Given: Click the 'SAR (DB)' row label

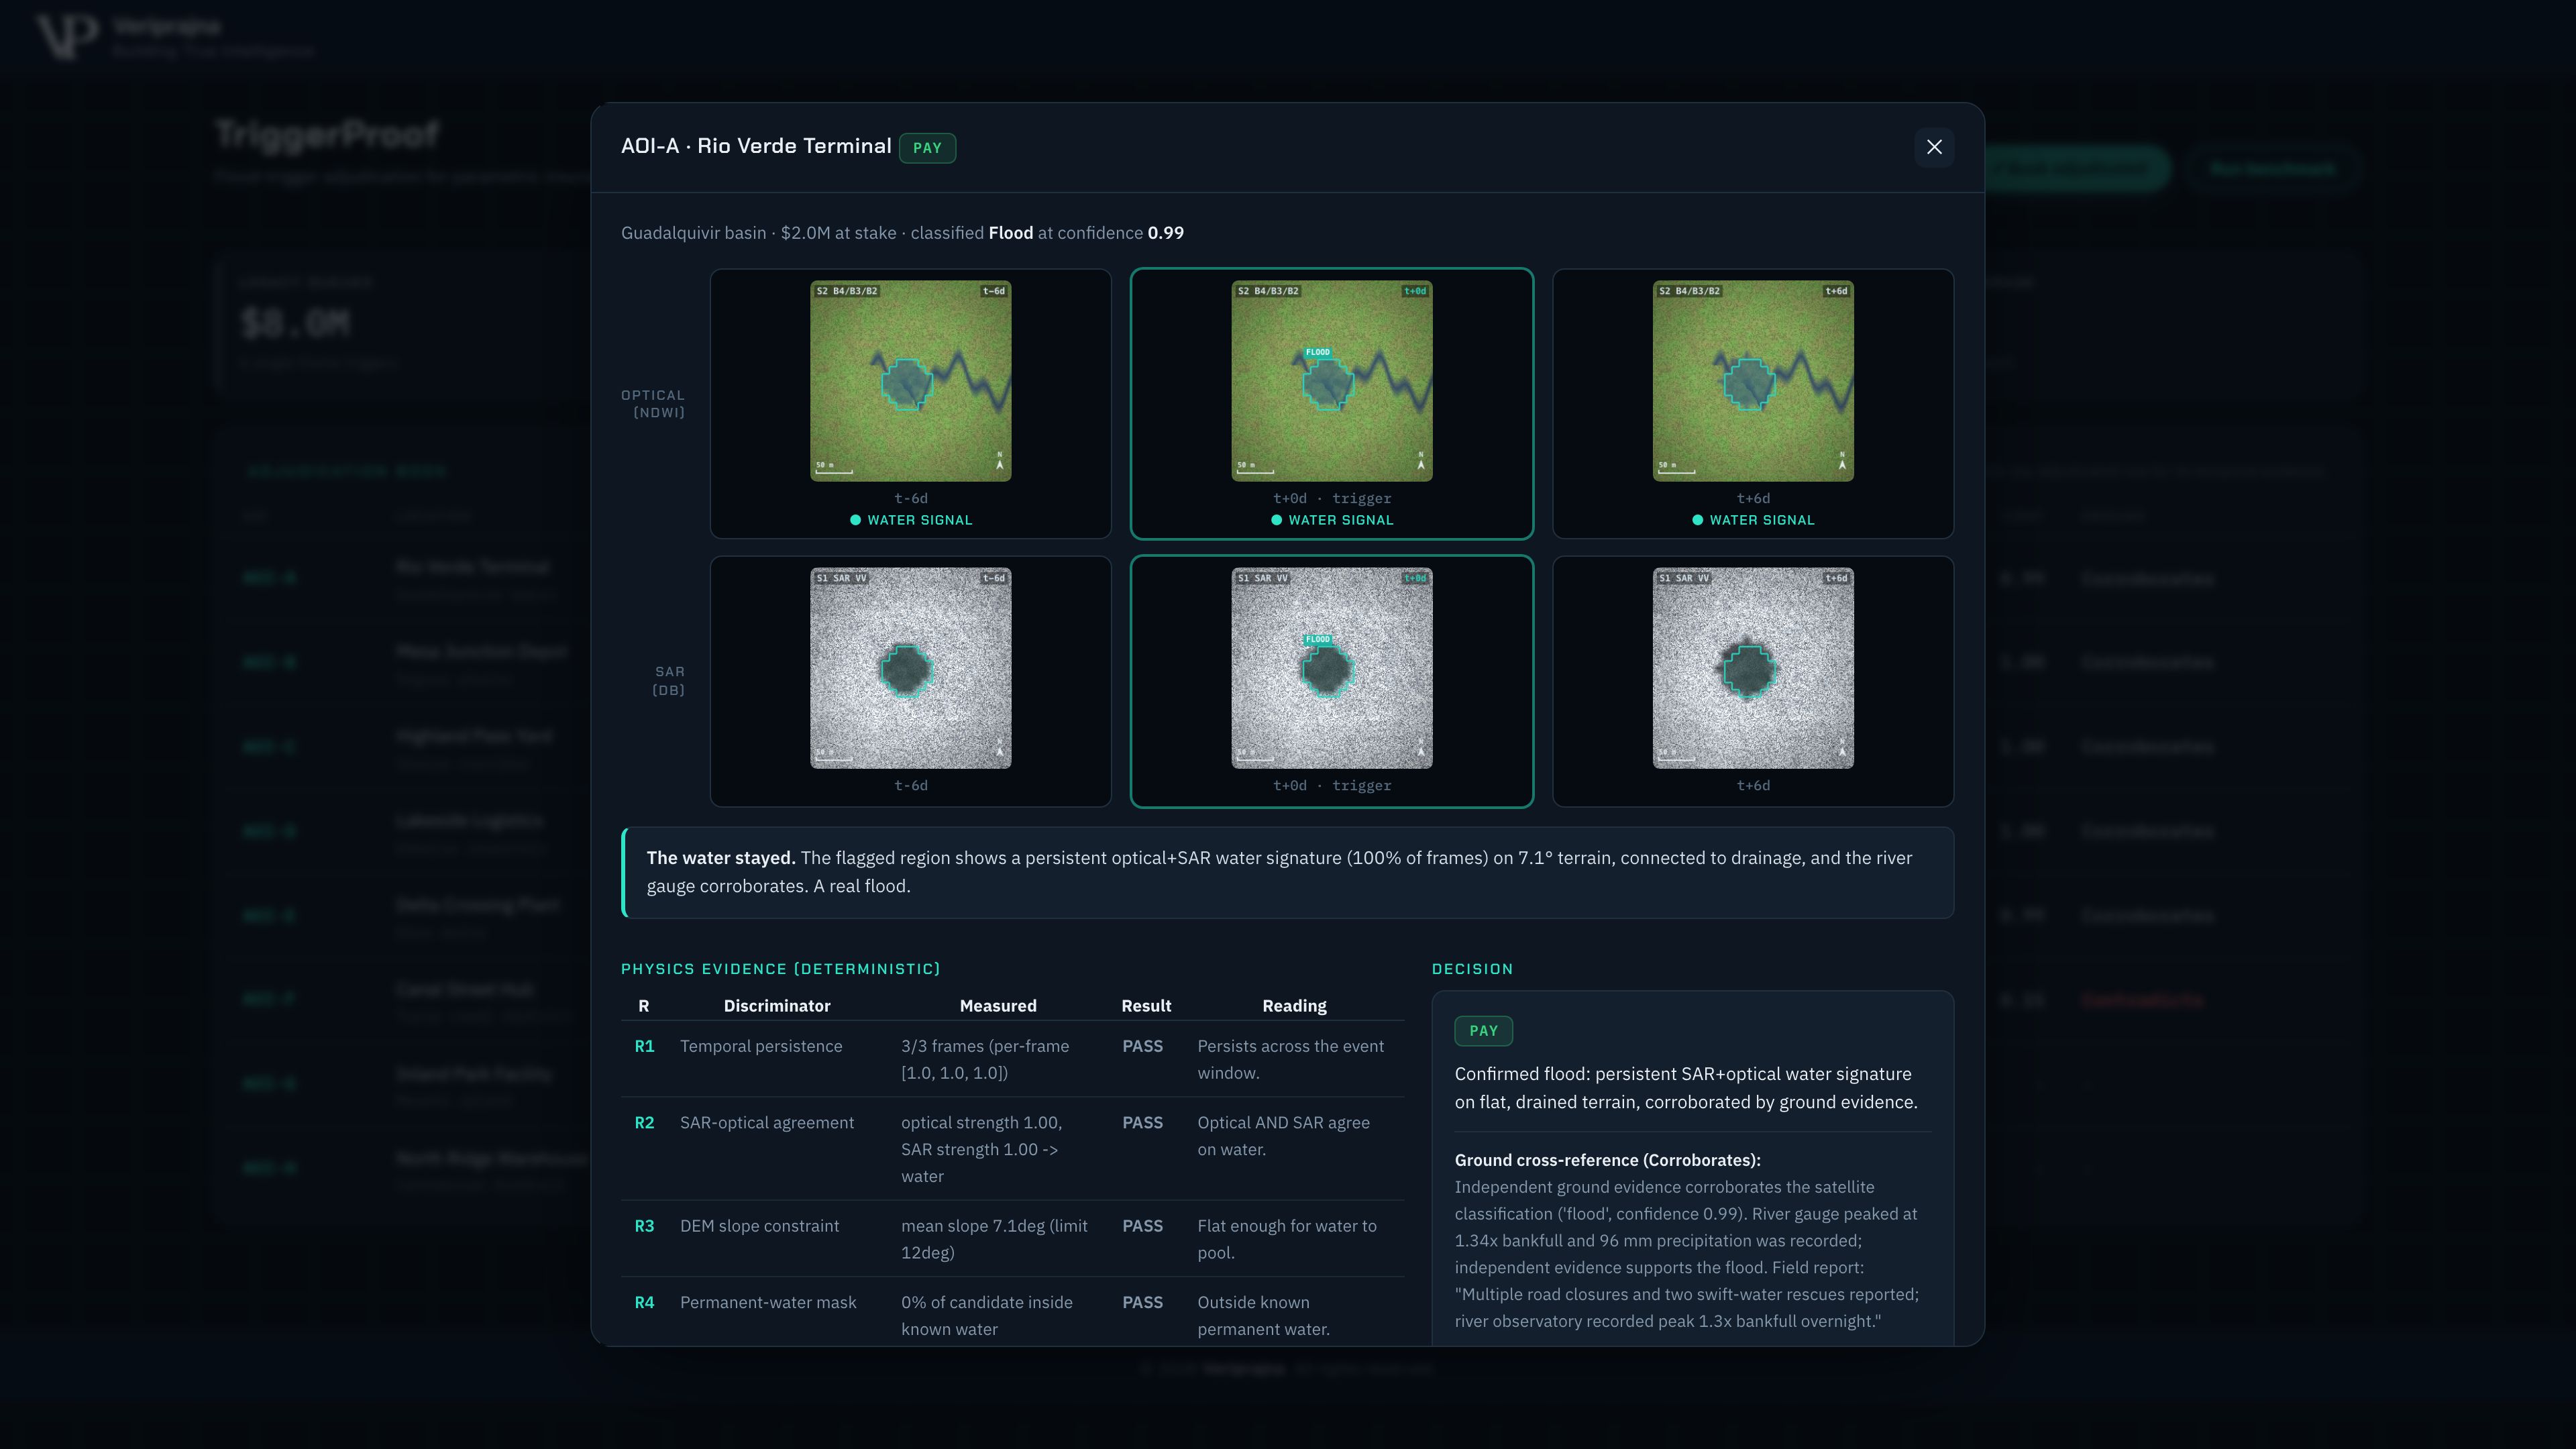Looking at the screenshot, I should tap(668, 681).
